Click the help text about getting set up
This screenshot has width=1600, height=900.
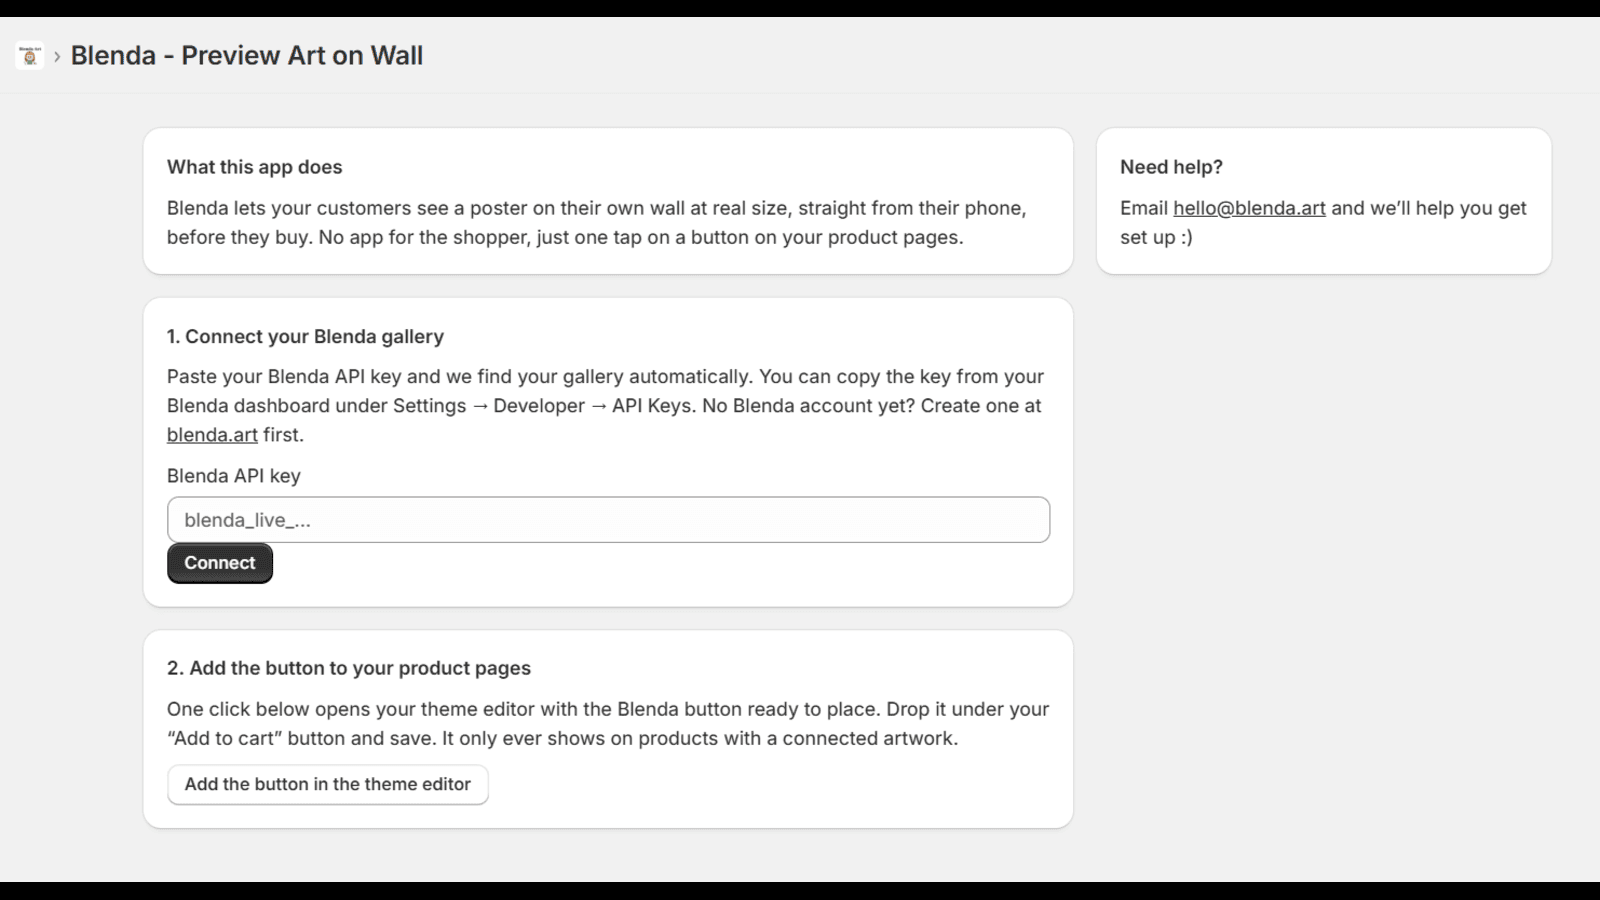(1323, 223)
